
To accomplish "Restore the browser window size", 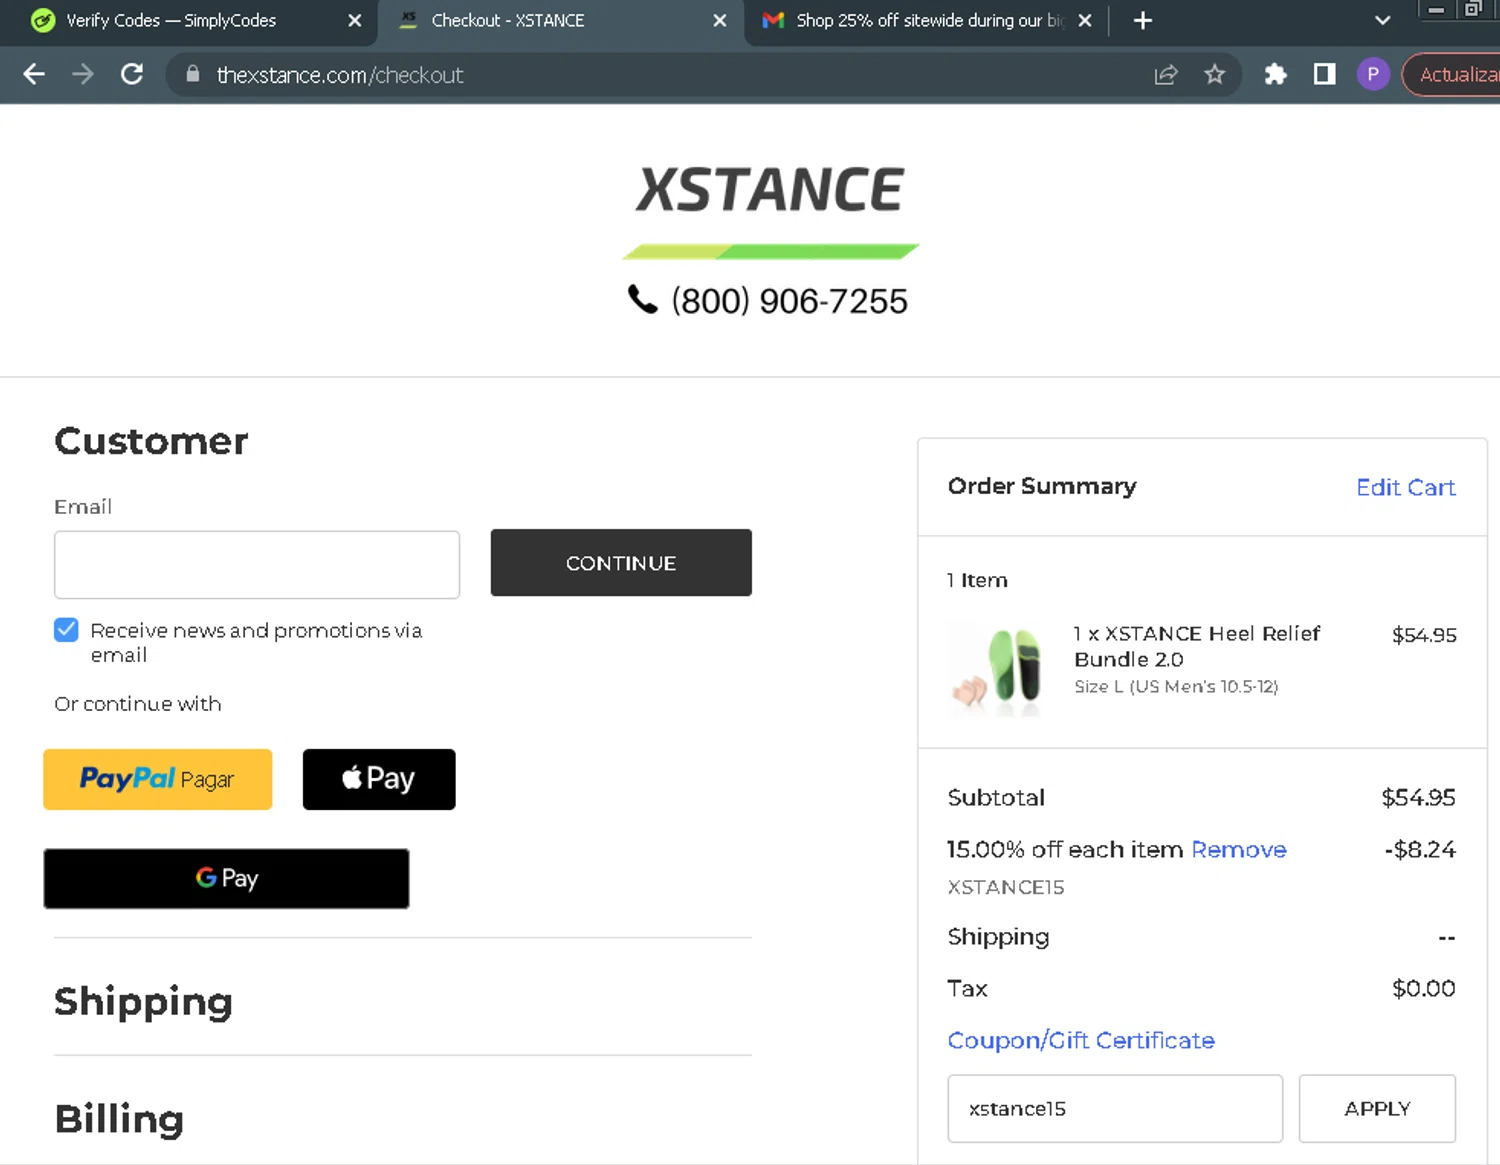I will pos(1473,10).
